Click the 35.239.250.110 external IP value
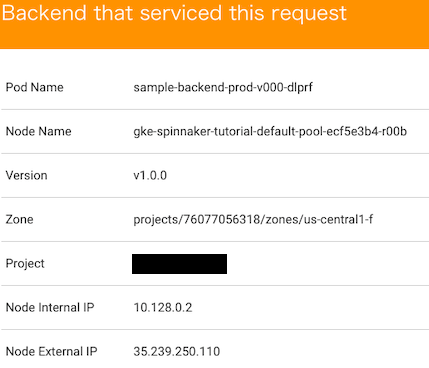The height and width of the screenshot is (368, 429). [x=177, y=351]
